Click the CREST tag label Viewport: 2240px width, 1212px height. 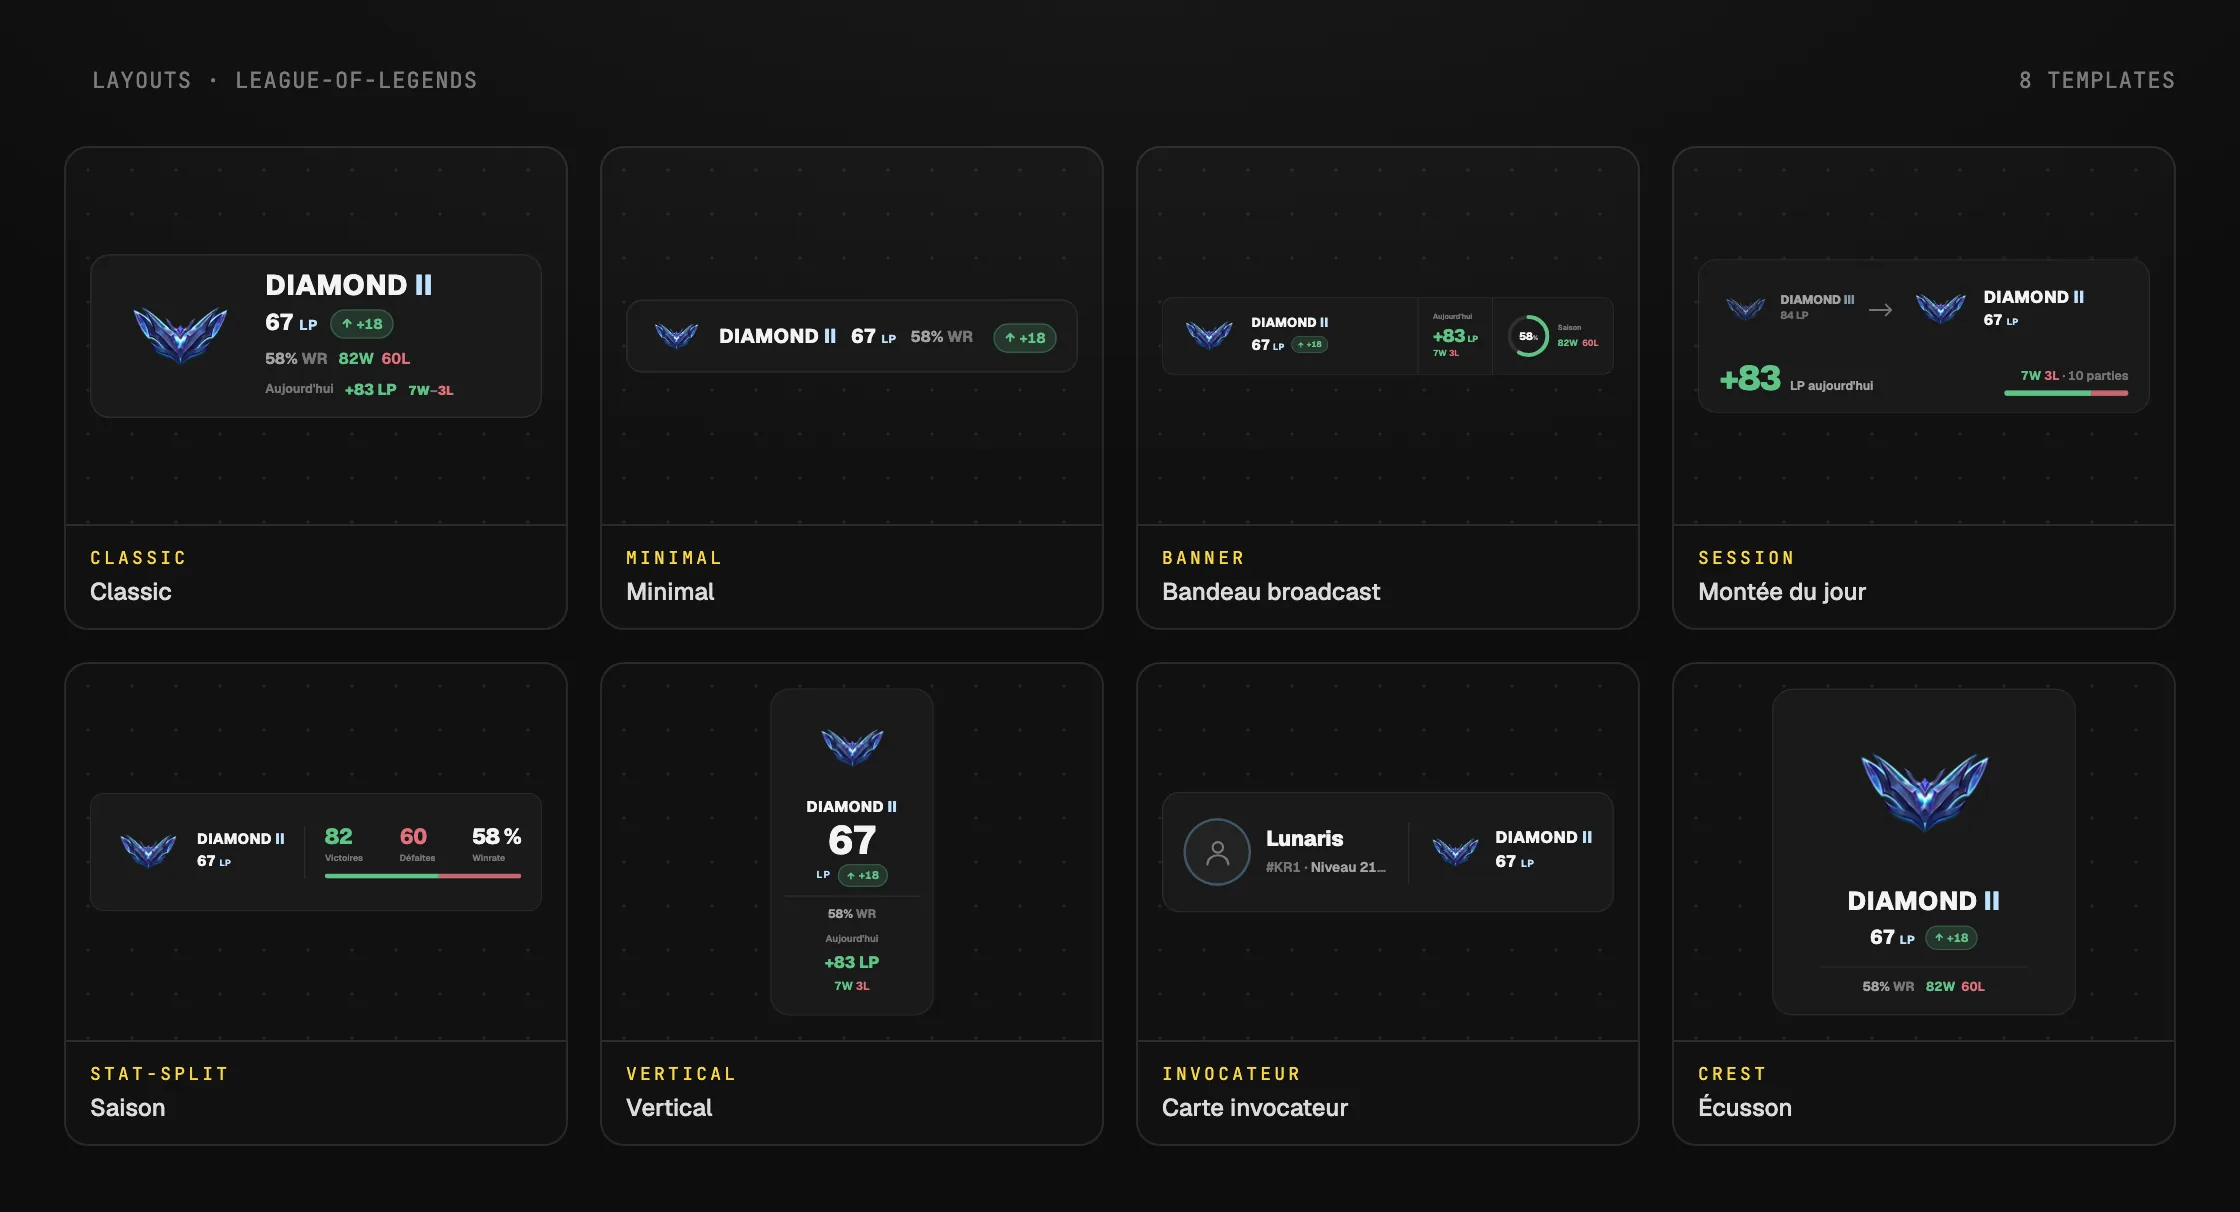pos(1732,1074)
